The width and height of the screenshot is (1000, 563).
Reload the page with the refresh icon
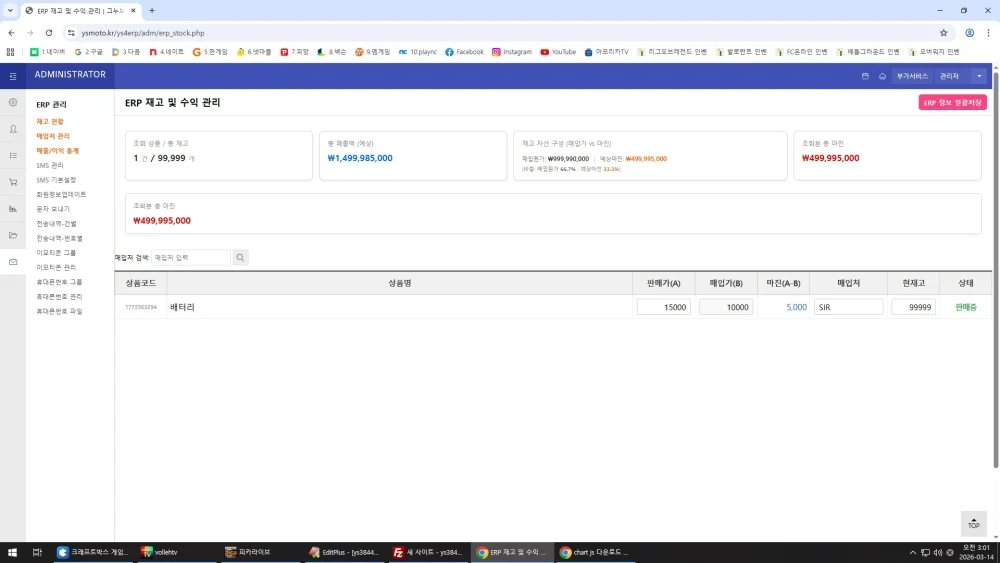48,33
